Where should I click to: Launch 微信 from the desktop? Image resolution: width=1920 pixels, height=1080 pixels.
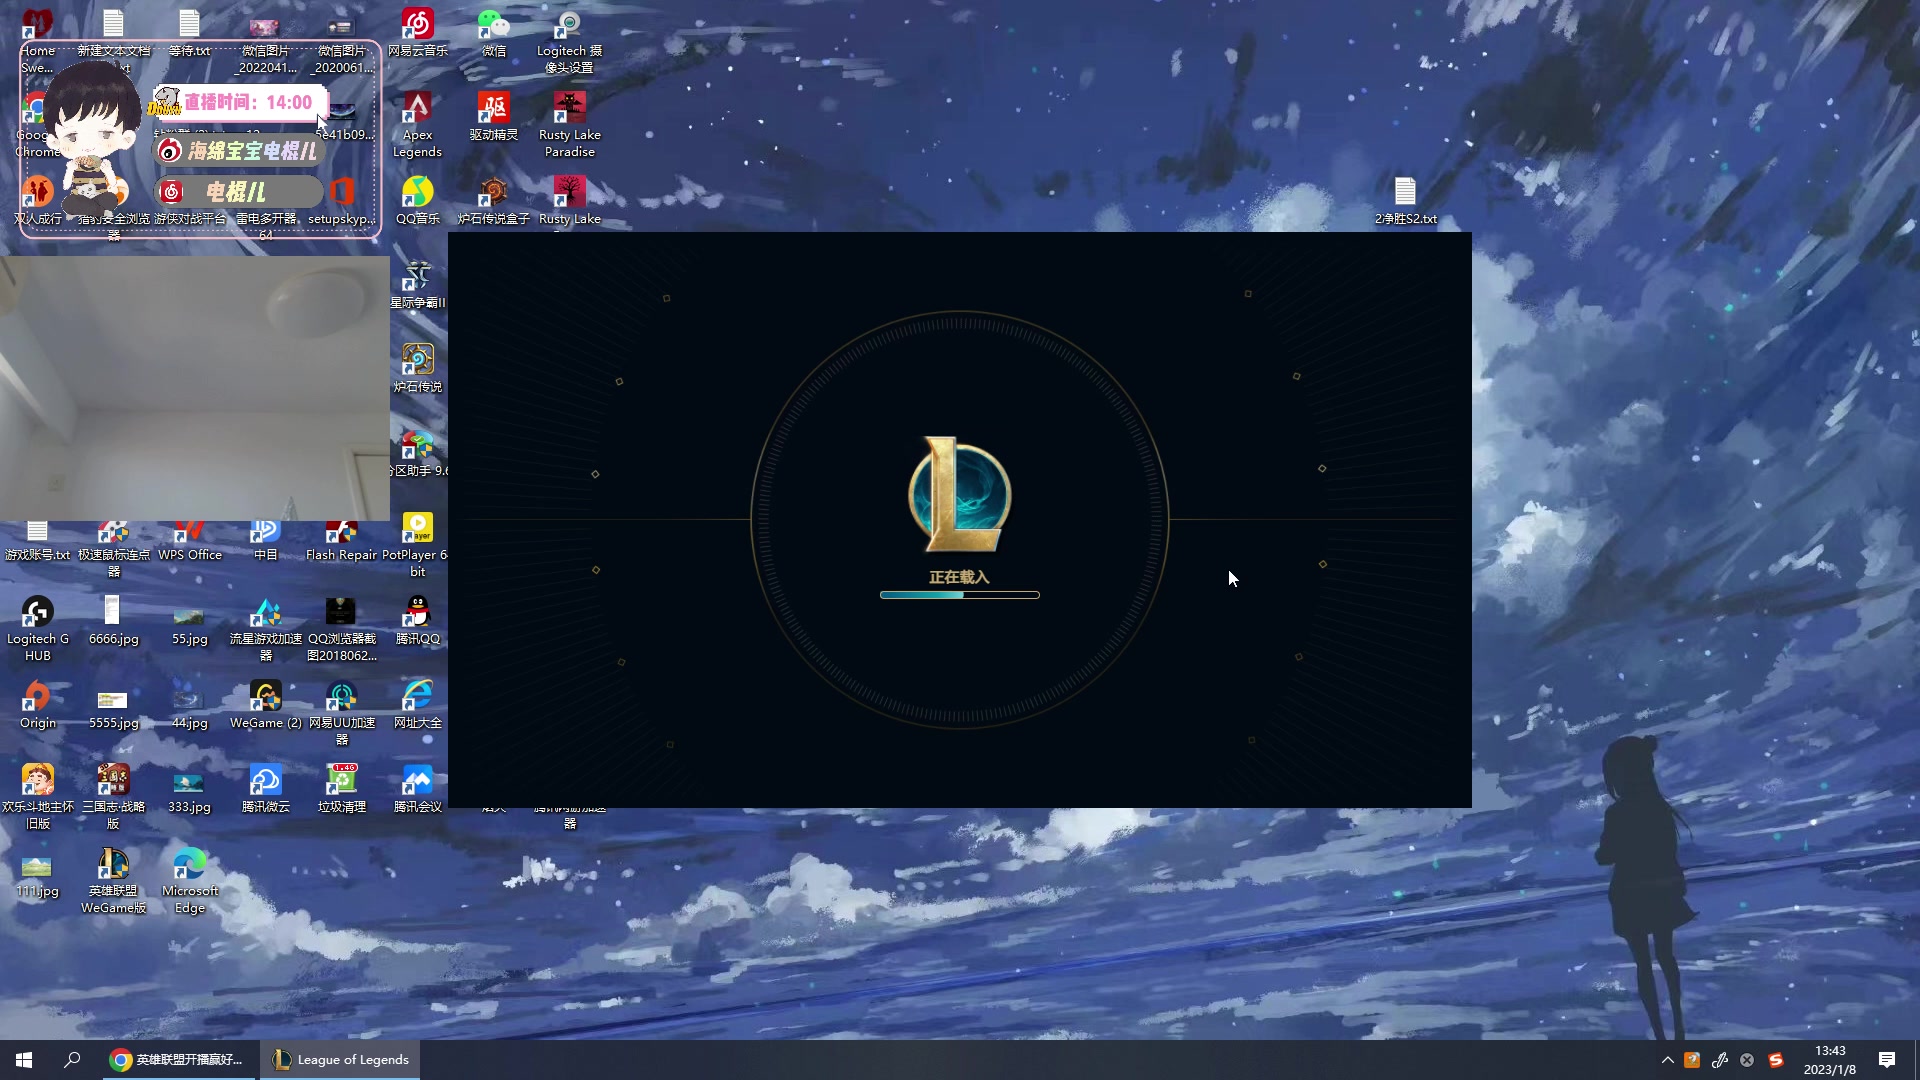(494, 33)
